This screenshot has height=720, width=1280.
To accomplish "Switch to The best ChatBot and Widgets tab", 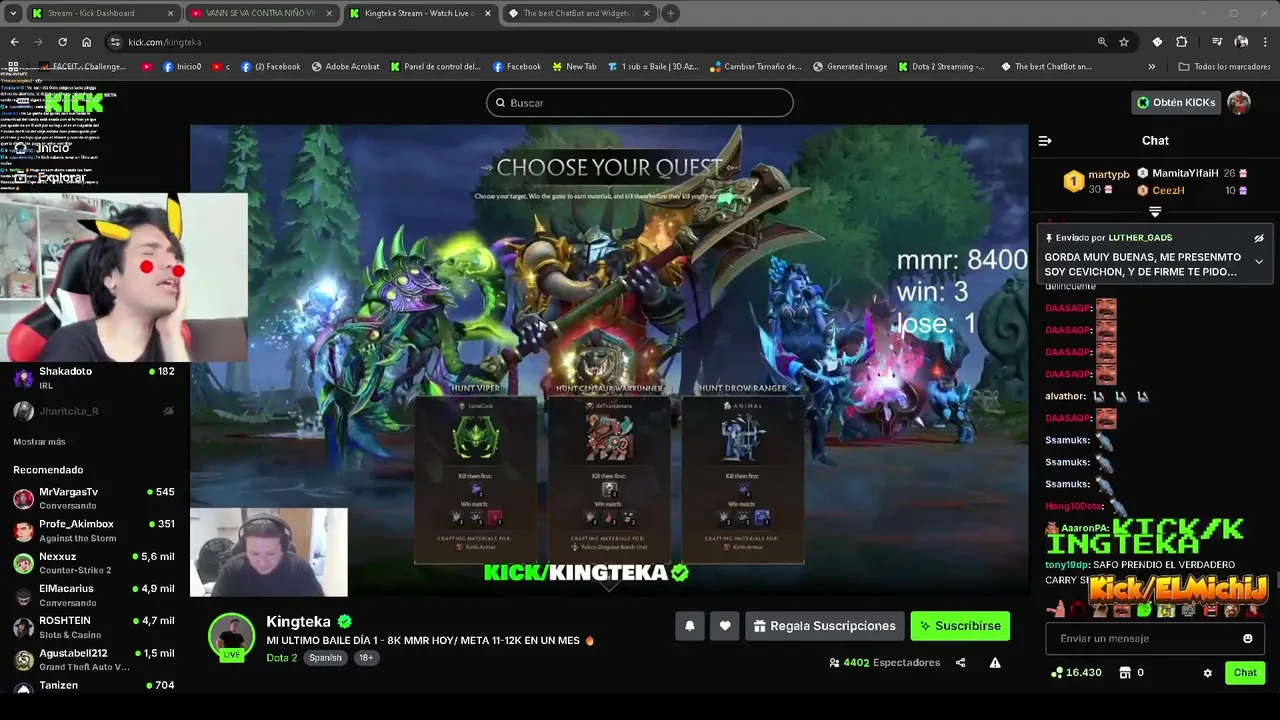I will [579, 13].
